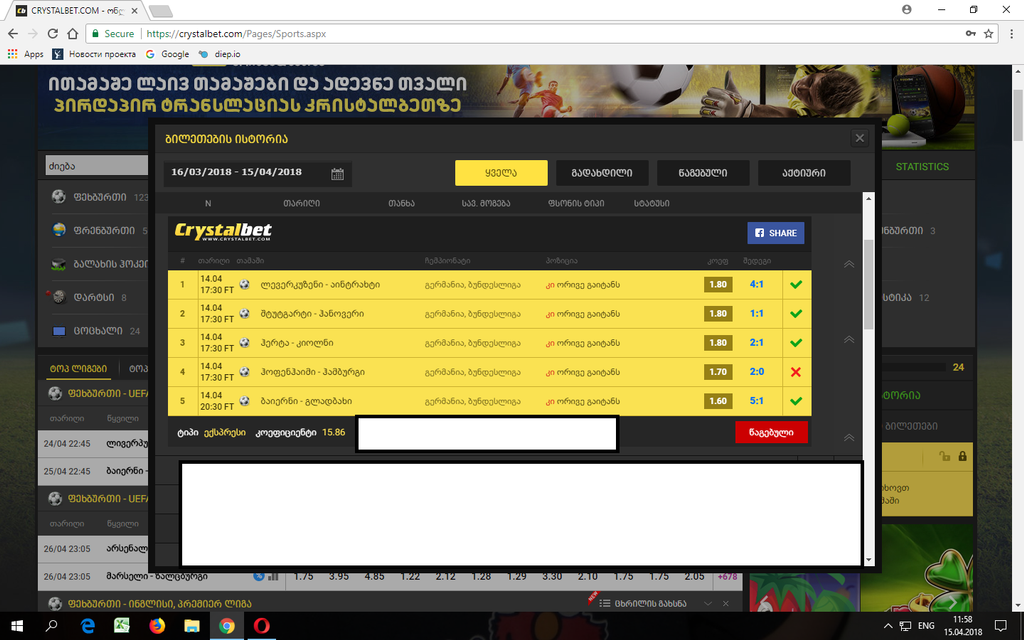Click the red X on the ჰოფენჰაიმი - ჰამბურგი row
This screenshot has height=640, width=1024.
tap(796, 372)
